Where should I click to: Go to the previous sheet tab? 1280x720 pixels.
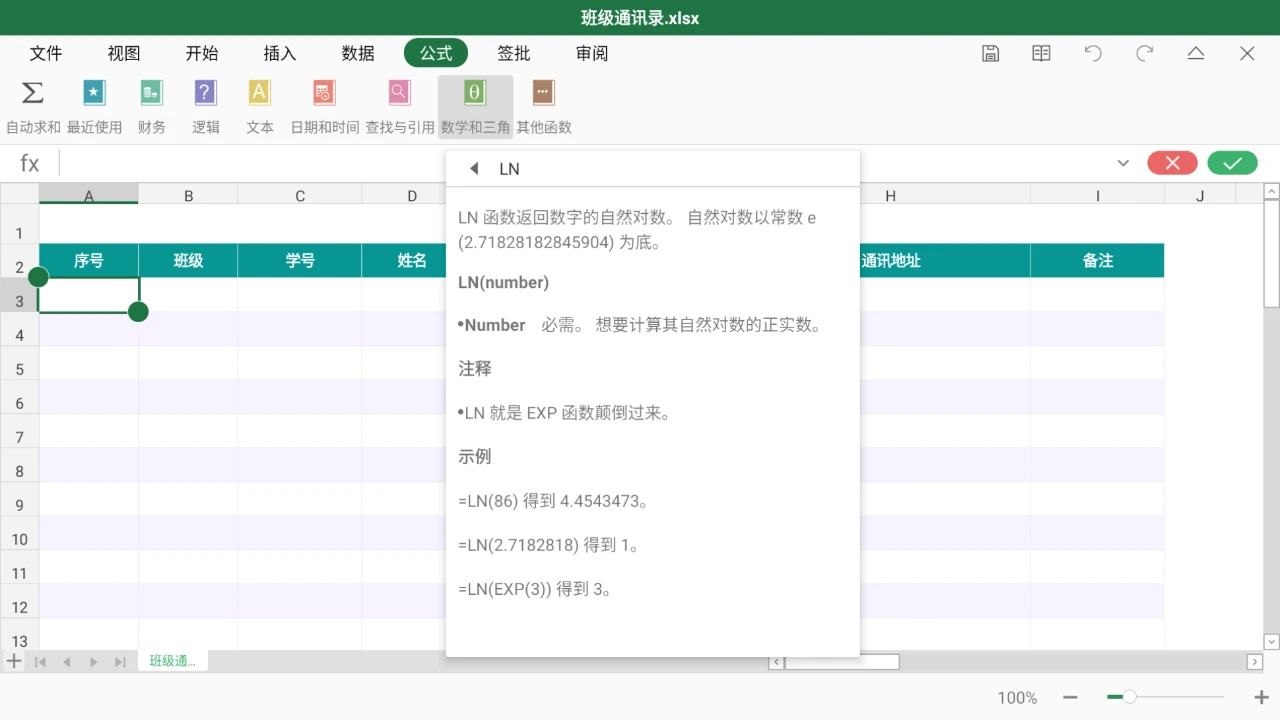[67, 662]
